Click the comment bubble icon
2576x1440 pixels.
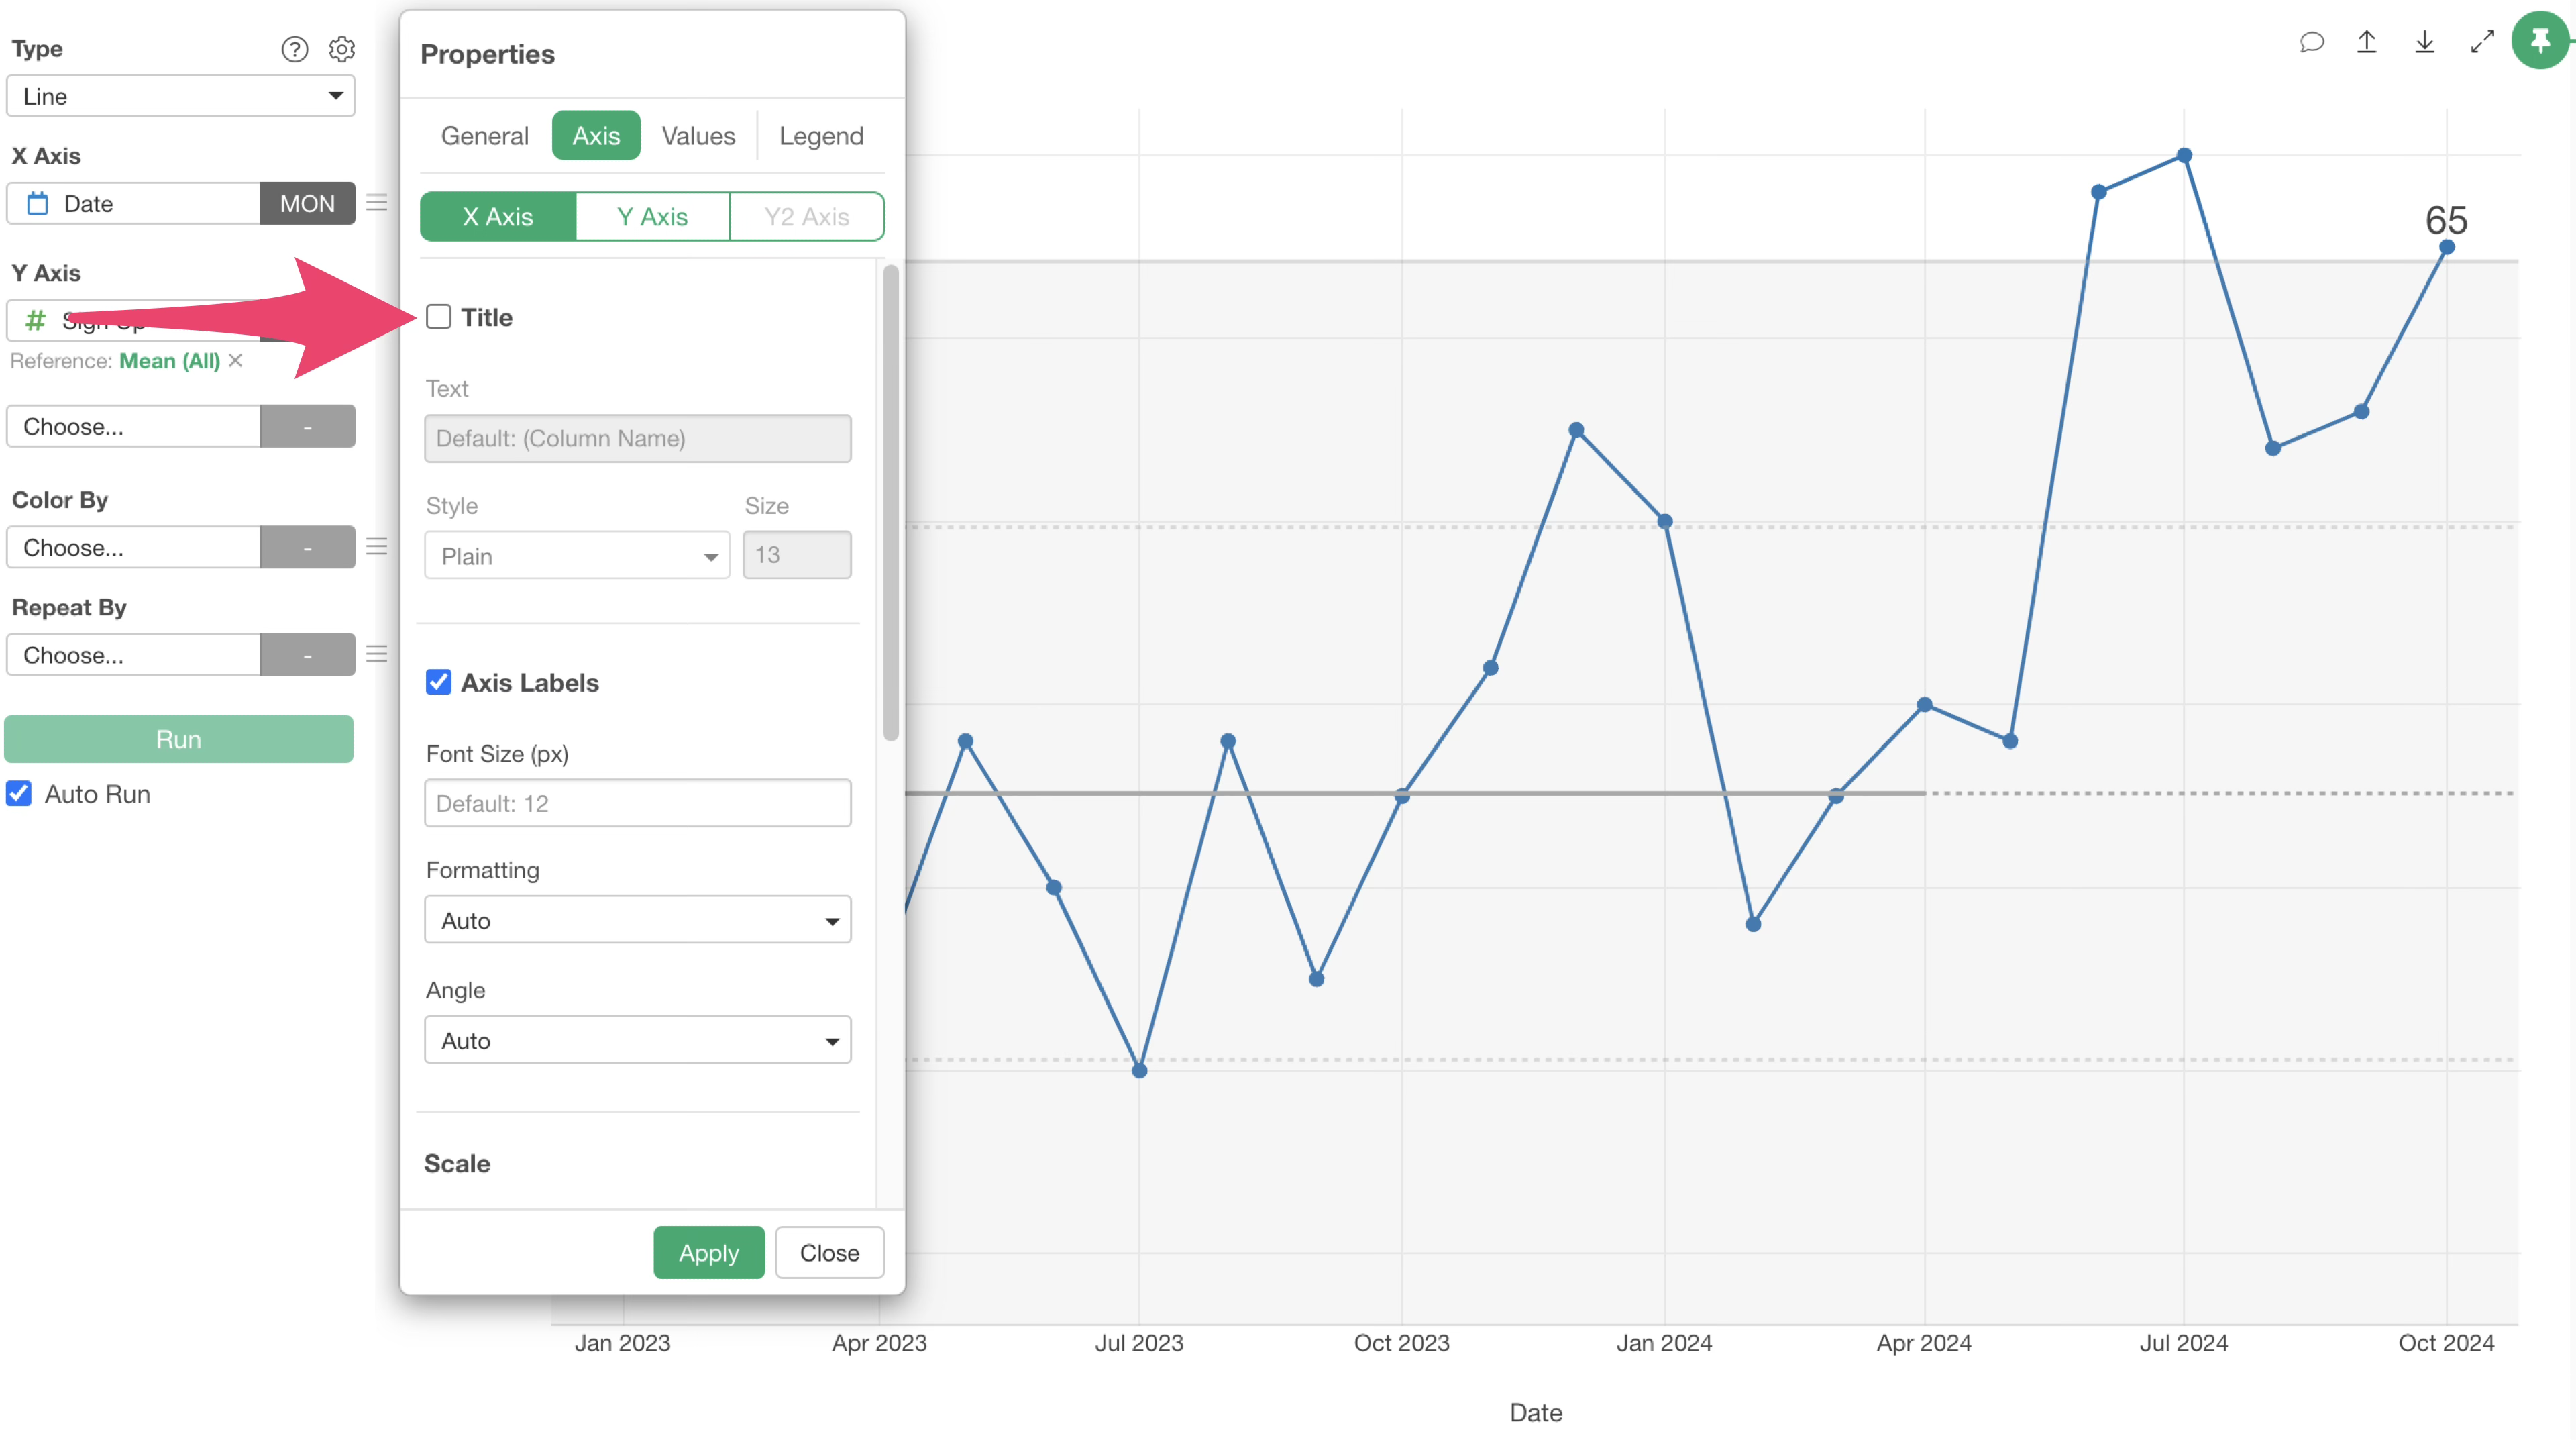click(x=2311, y=42)
